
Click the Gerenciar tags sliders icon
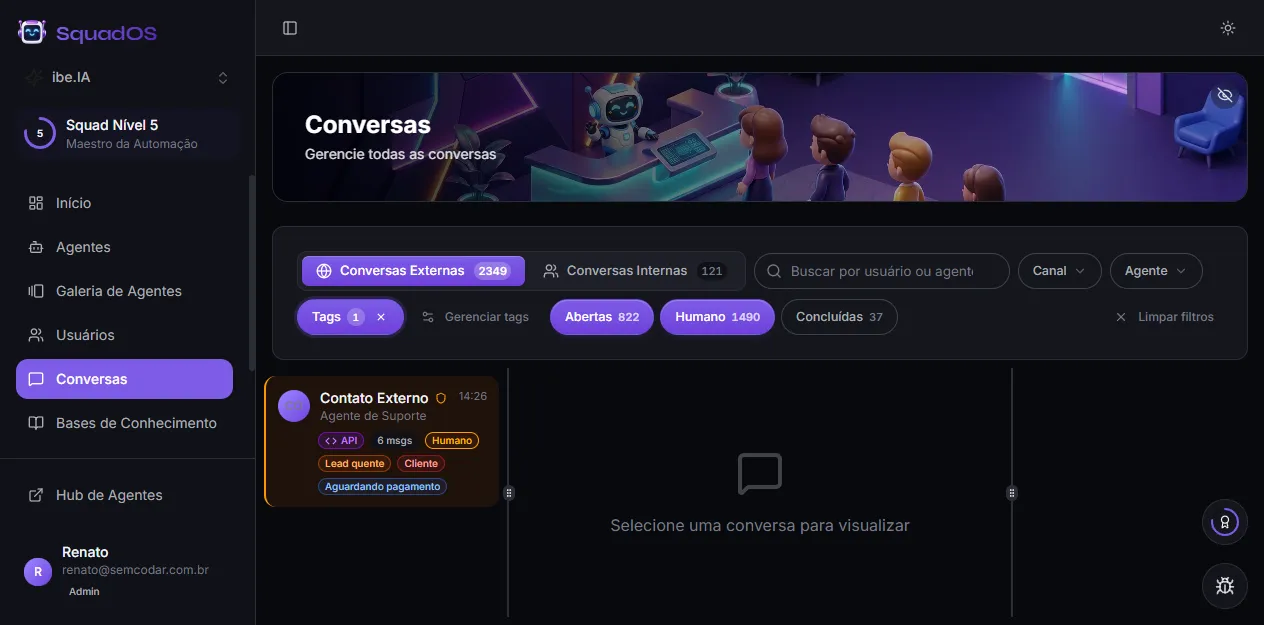428,317
